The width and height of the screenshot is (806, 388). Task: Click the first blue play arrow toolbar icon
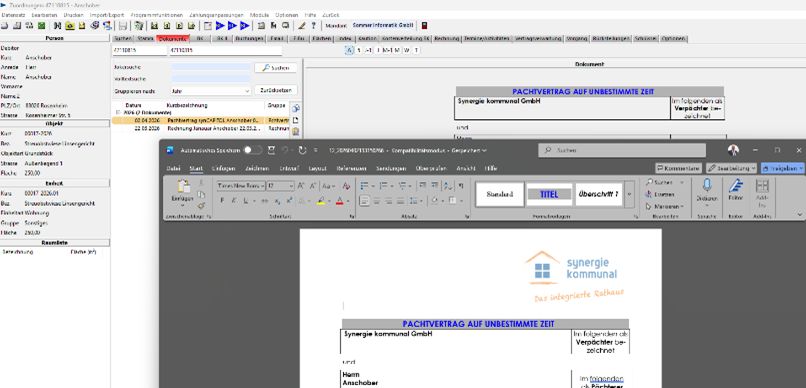[x=220, y=25]
